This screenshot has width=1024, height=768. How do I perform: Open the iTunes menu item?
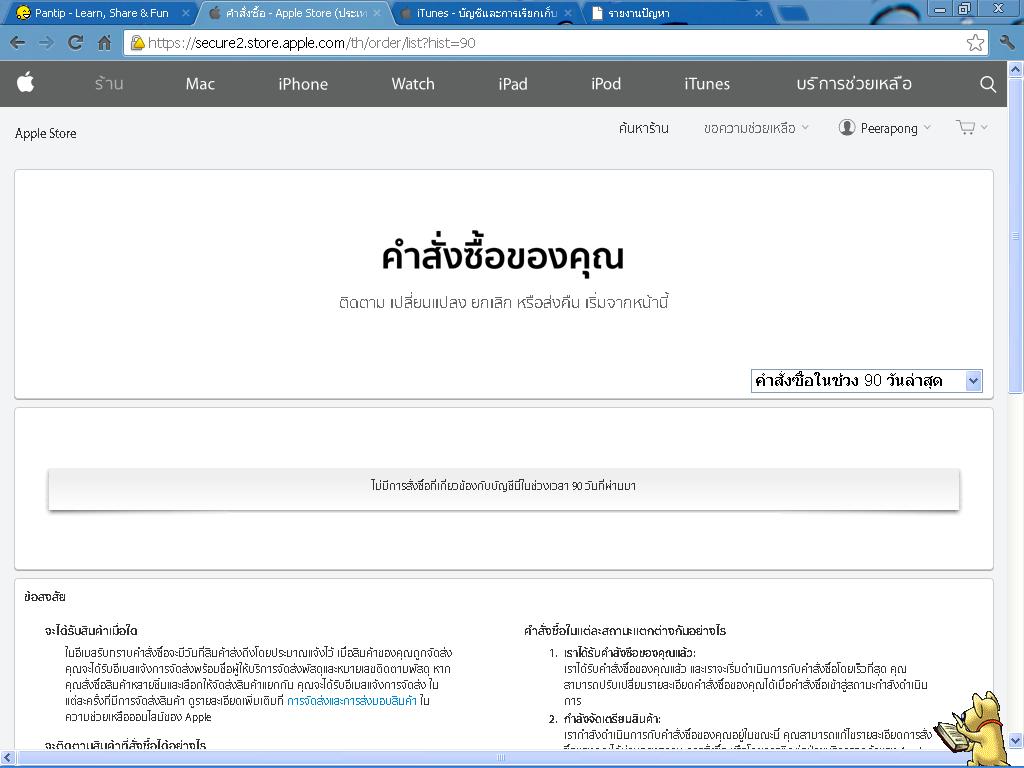point(707,84)
